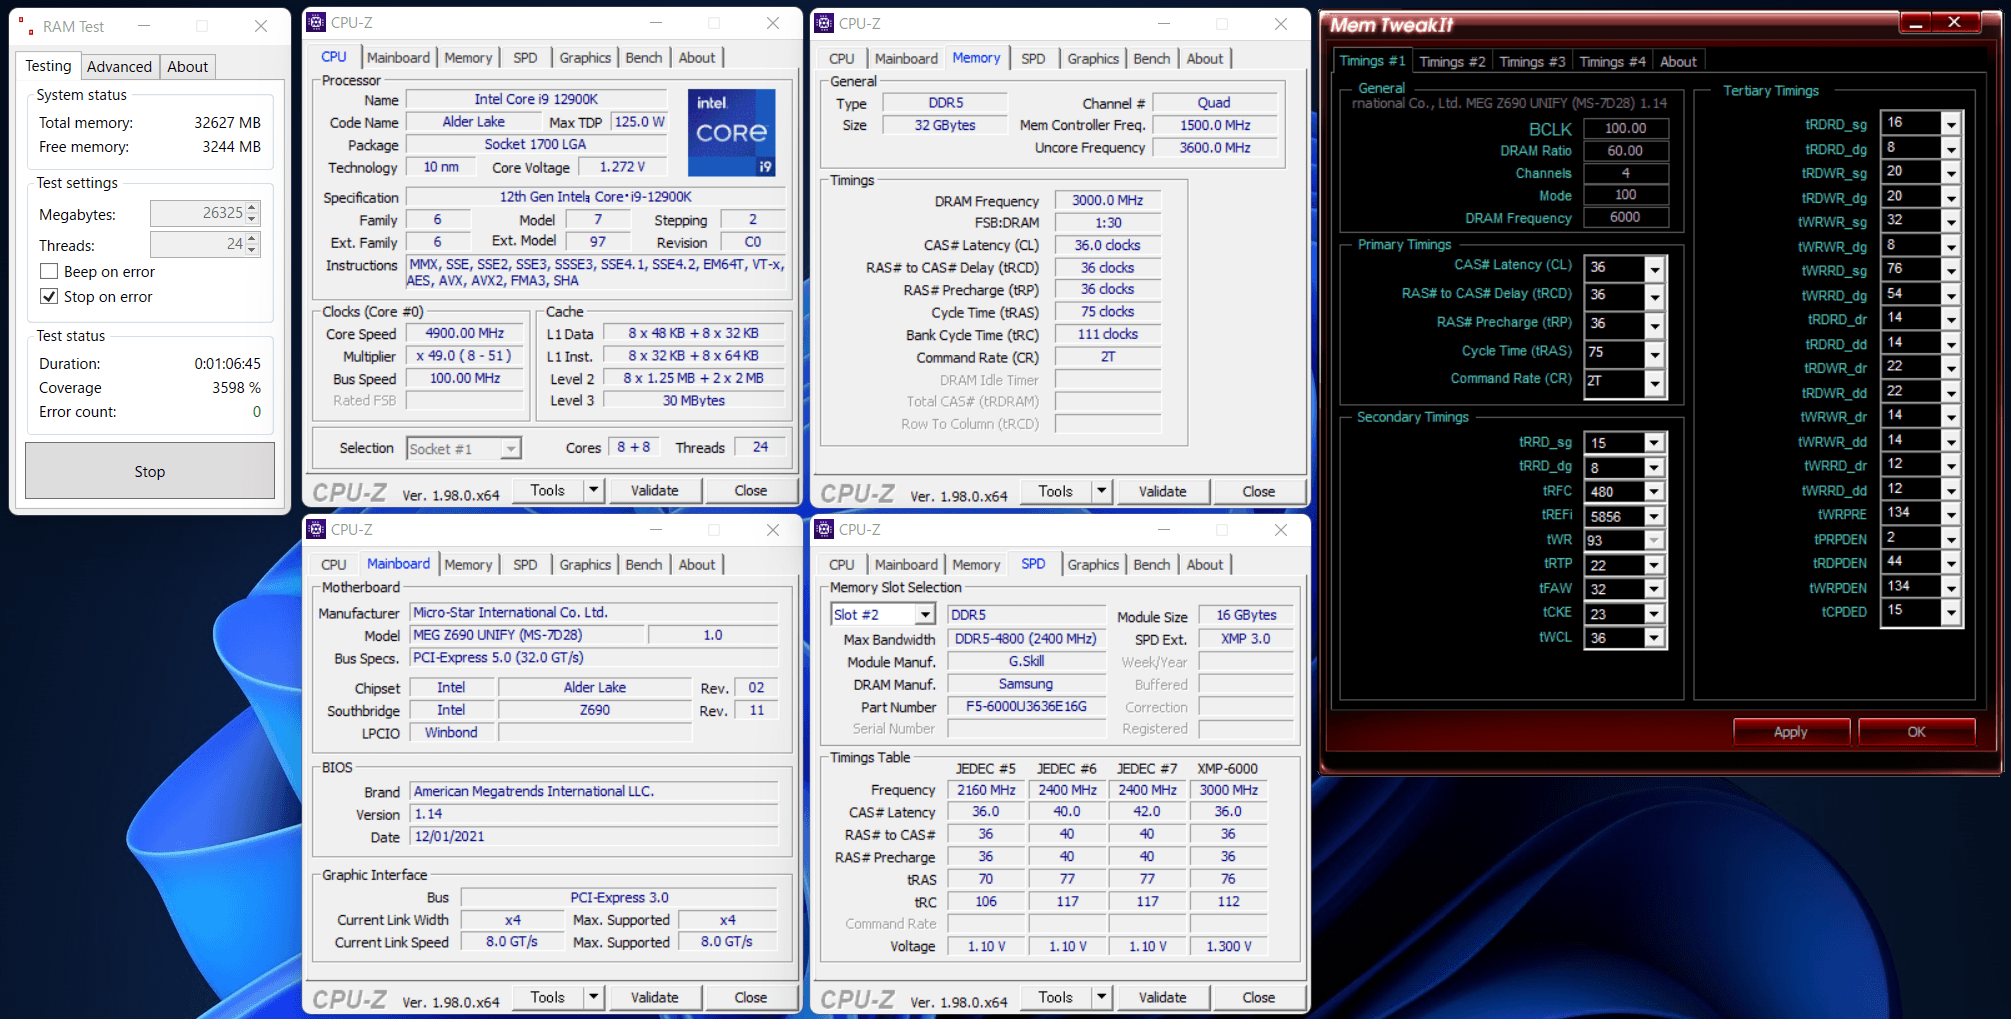Uncheck the Stop on error checkbox
Viewport: 2011px width, 1019px height.
pyautogui.click(x=48, y=297)
